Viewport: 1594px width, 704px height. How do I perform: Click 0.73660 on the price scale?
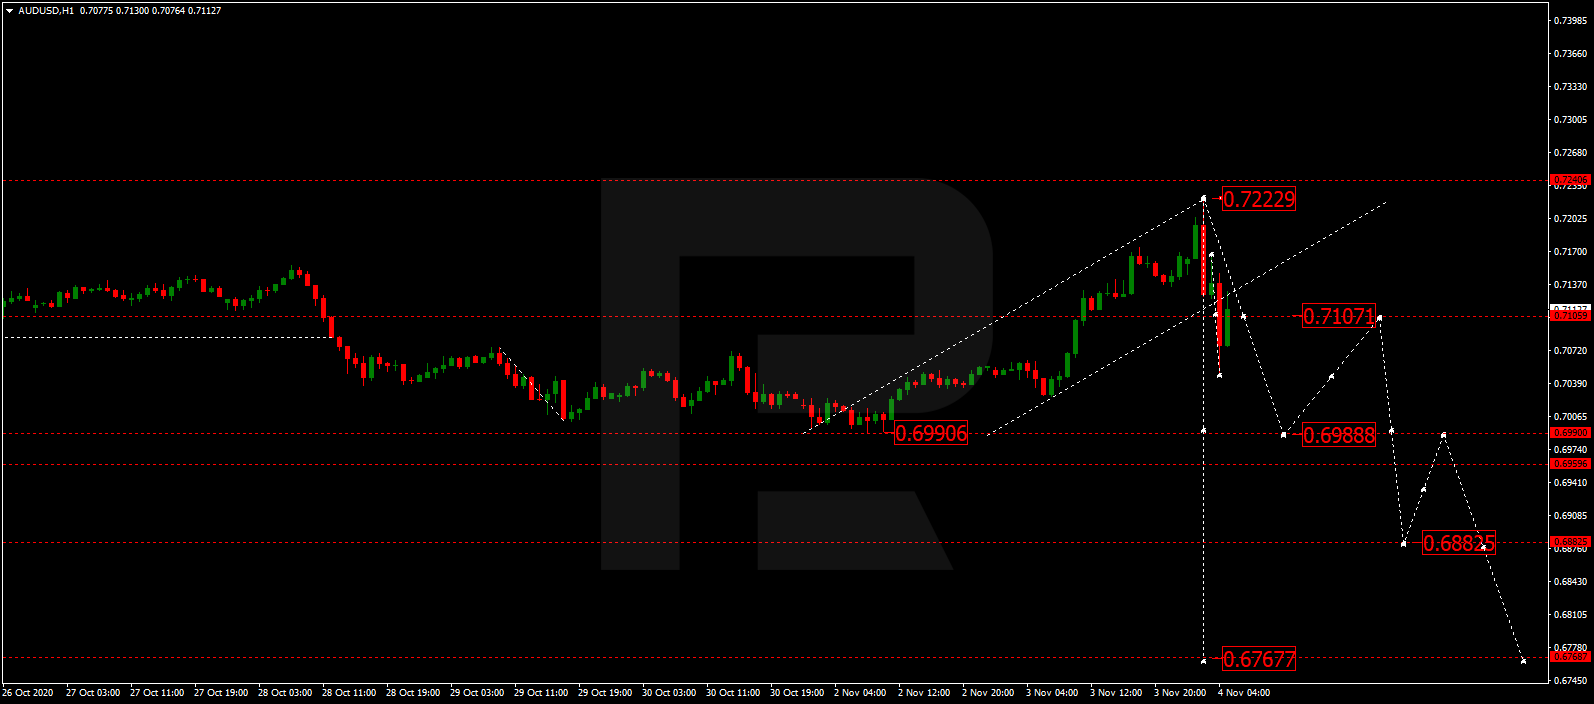coord(1570,53)
